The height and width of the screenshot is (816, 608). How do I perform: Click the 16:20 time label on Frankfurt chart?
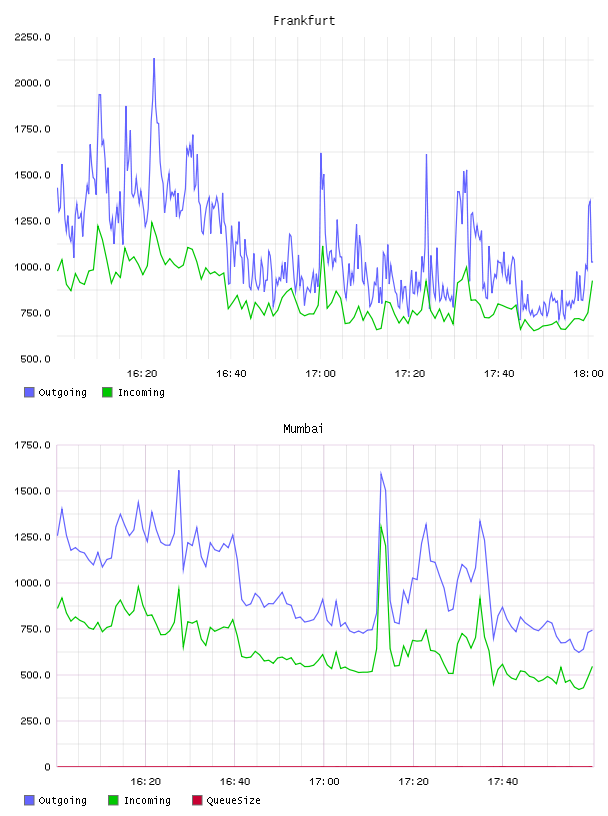(142, 374)
